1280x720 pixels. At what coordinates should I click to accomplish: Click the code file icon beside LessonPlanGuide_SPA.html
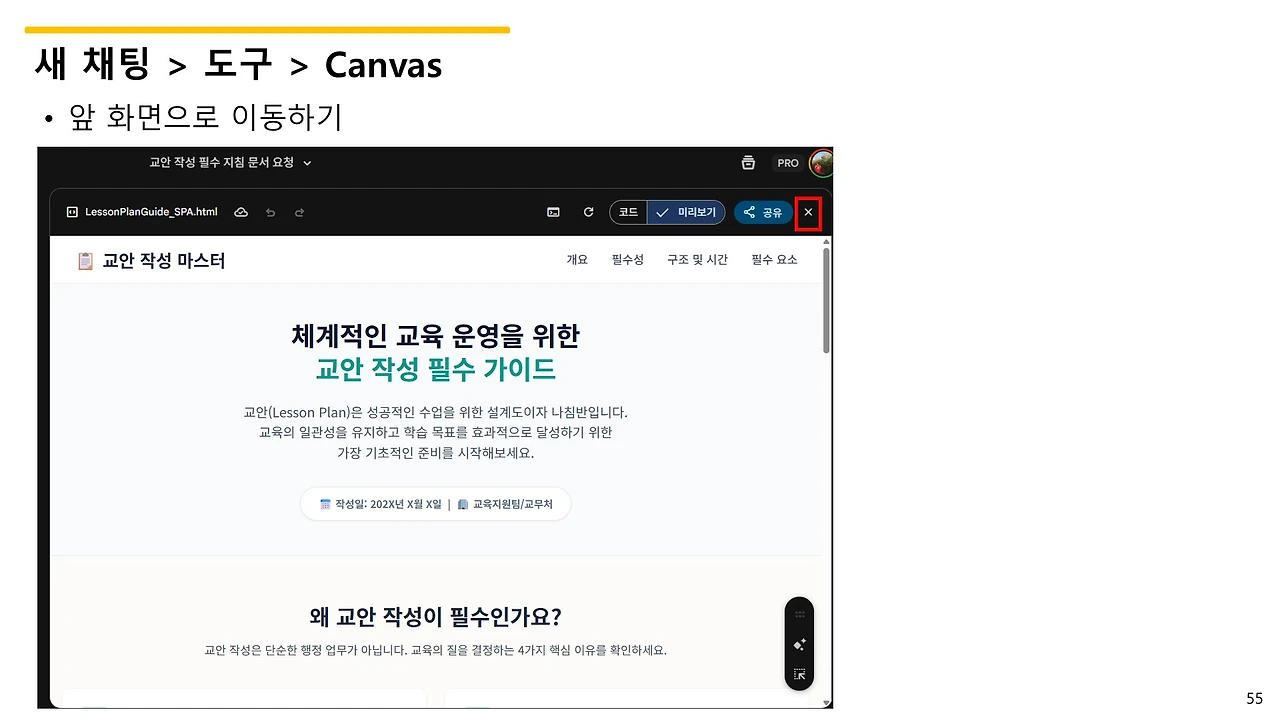(72, 212)
